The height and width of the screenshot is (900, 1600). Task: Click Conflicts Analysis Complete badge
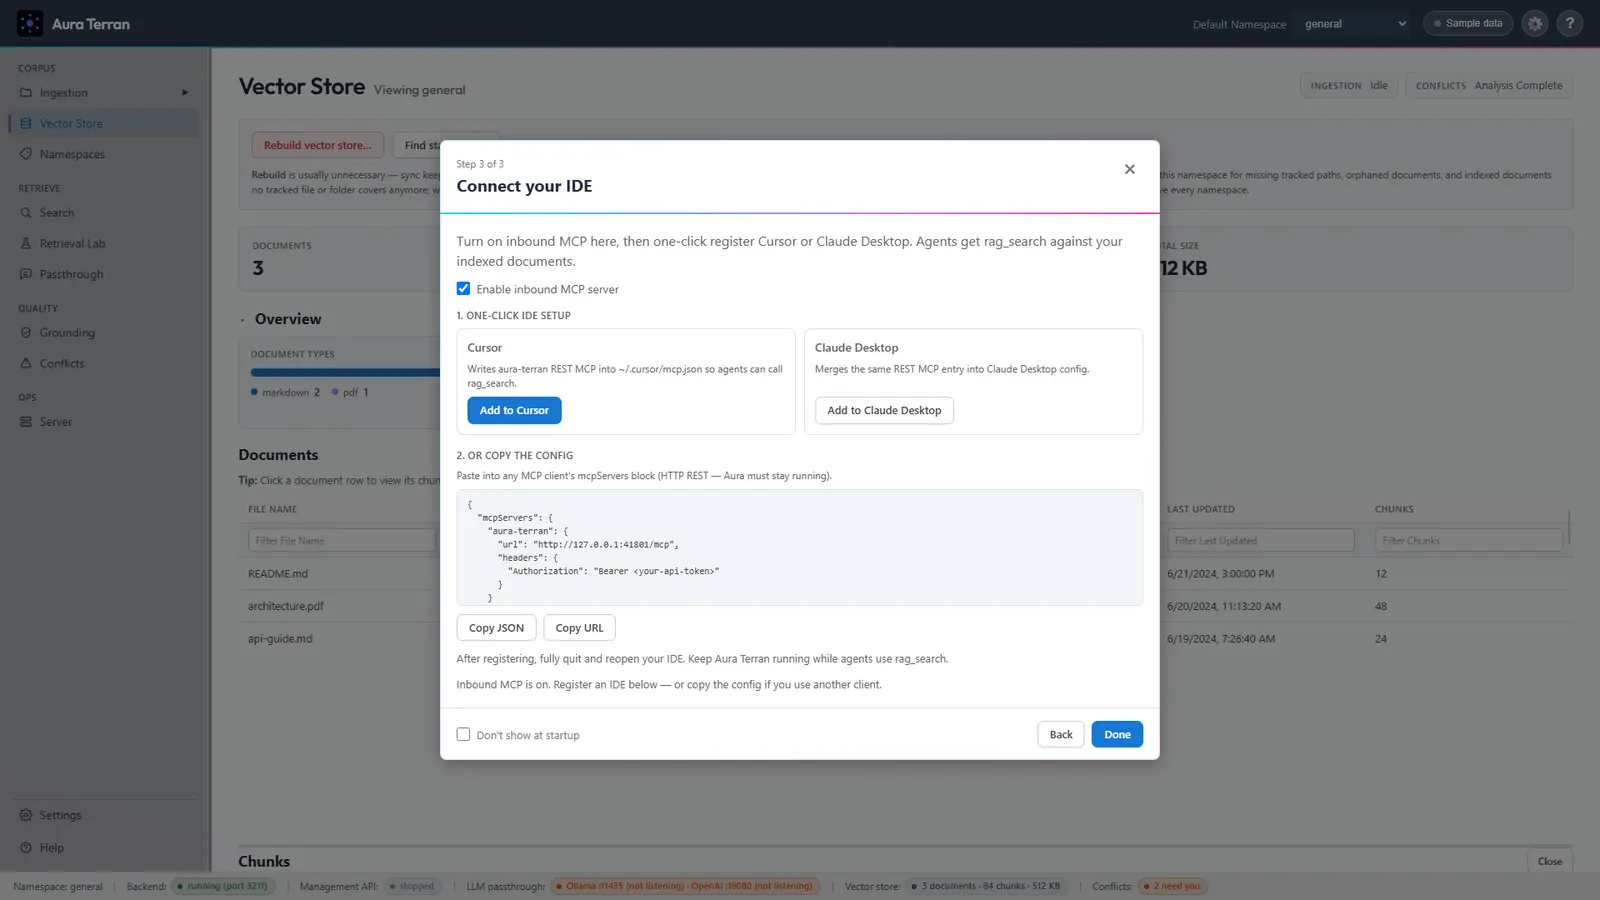pyautogui.click(x=1489, y=86)
